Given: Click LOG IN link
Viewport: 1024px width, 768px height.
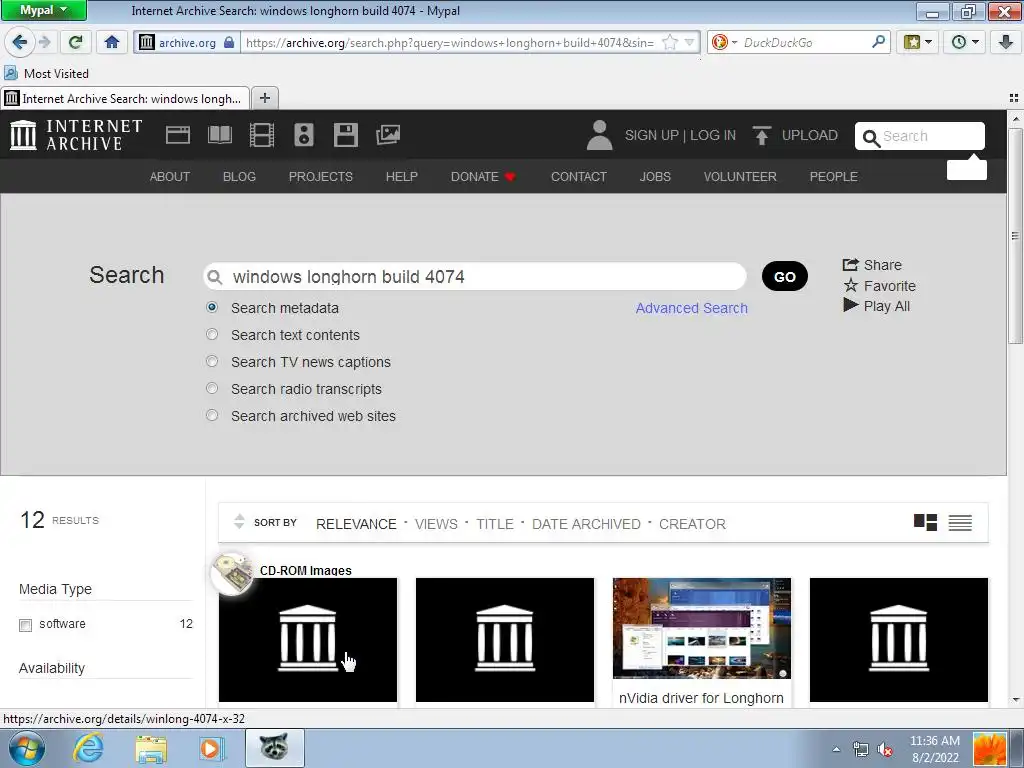Looking at the screenshot, I should 713,135.
